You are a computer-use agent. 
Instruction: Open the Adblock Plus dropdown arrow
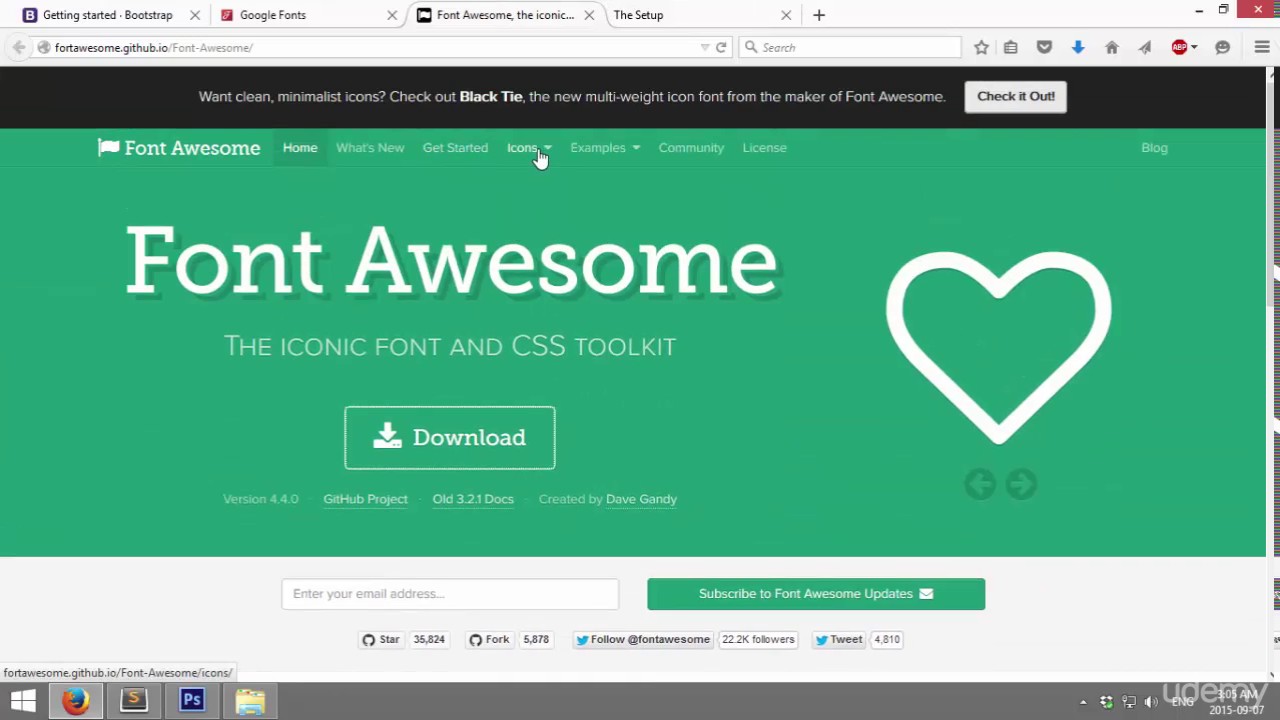pos(1194,47)
